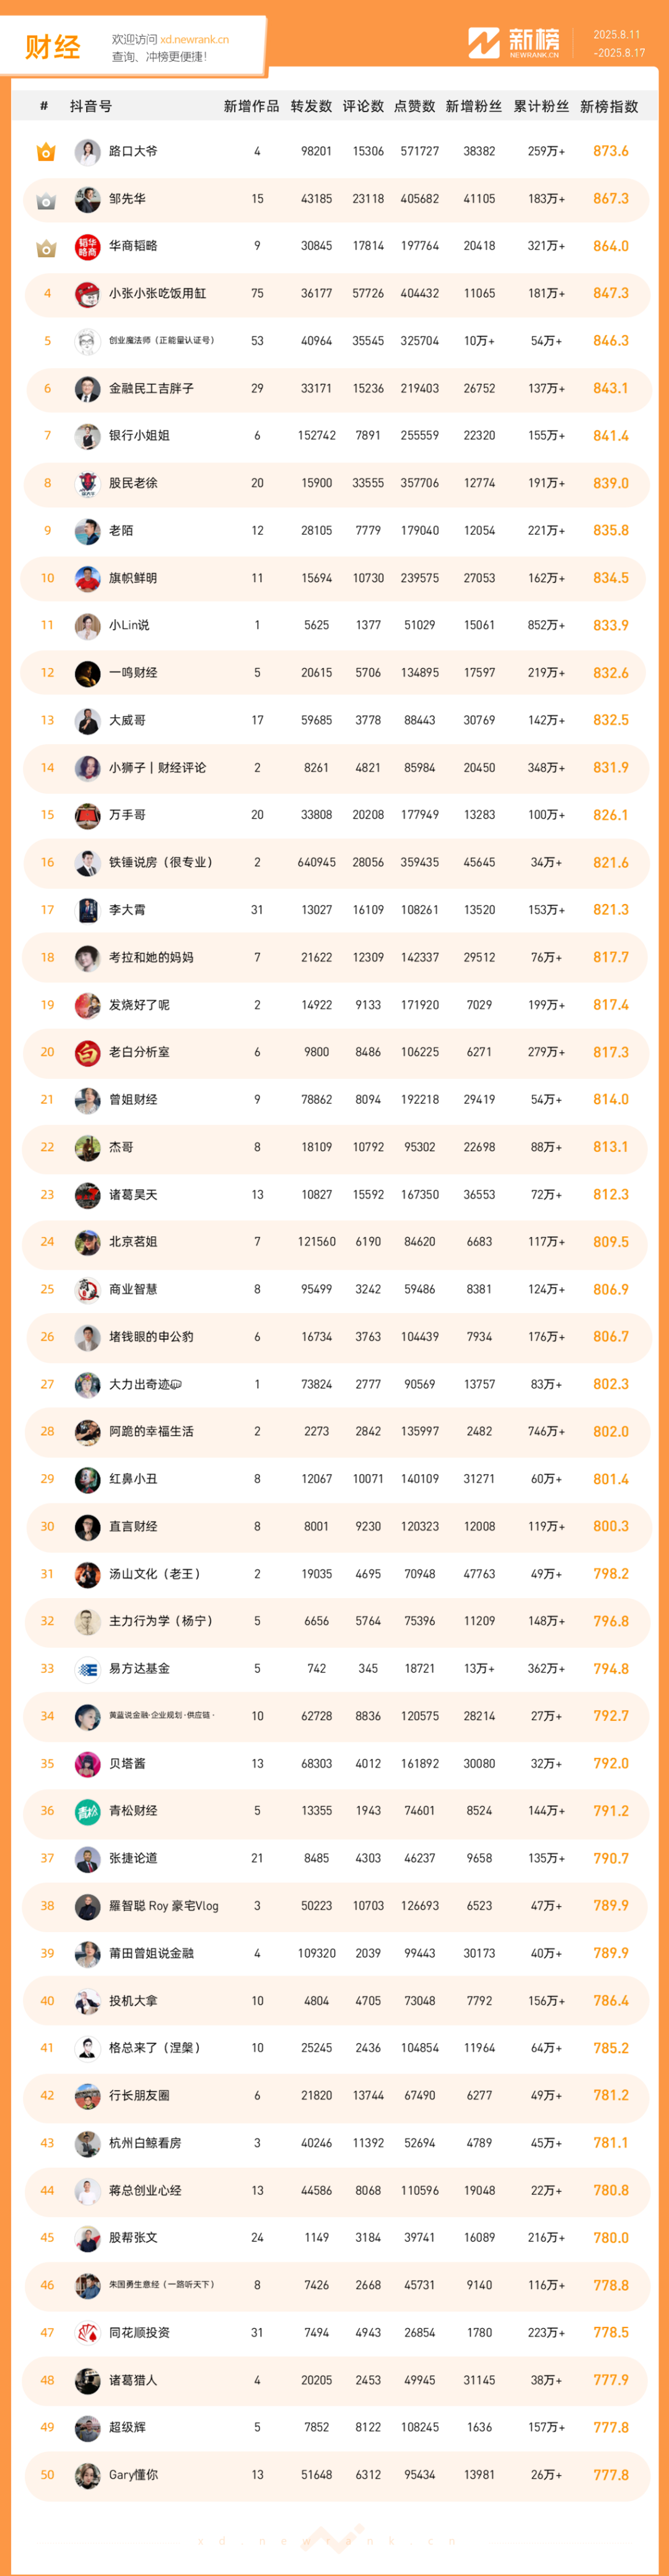The image size is (669, 2576).
Task: Open account name 小Lin说
Action: (129, 625)
